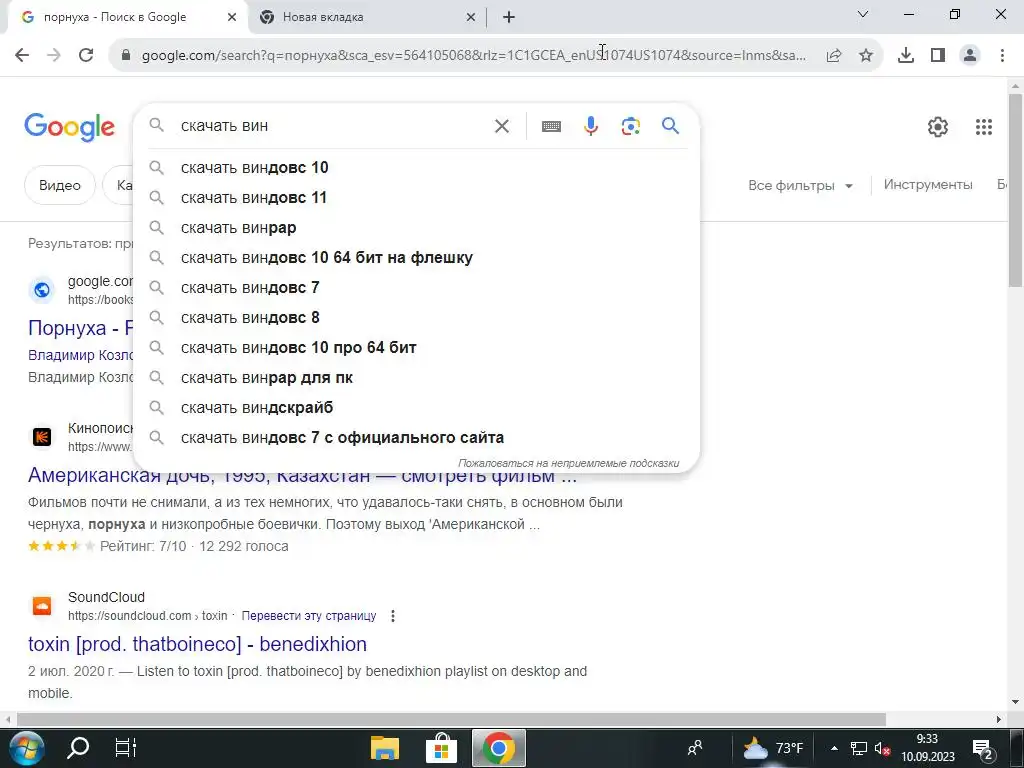Reload the page with the refresh icon
Image resolution: width=1024 pixels, height=768 pixels.
[x=86, y=56]
